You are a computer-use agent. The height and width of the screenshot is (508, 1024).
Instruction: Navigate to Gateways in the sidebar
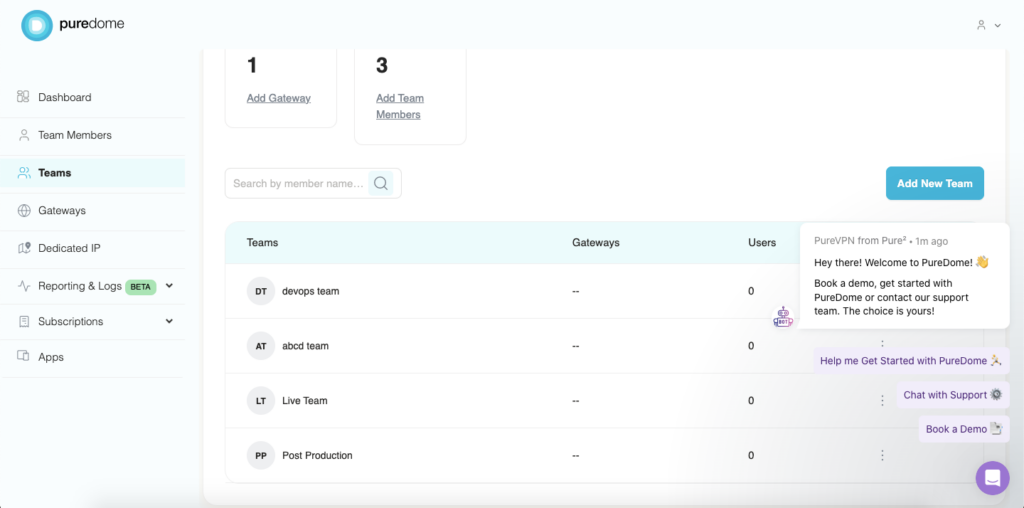click(62, 211)
